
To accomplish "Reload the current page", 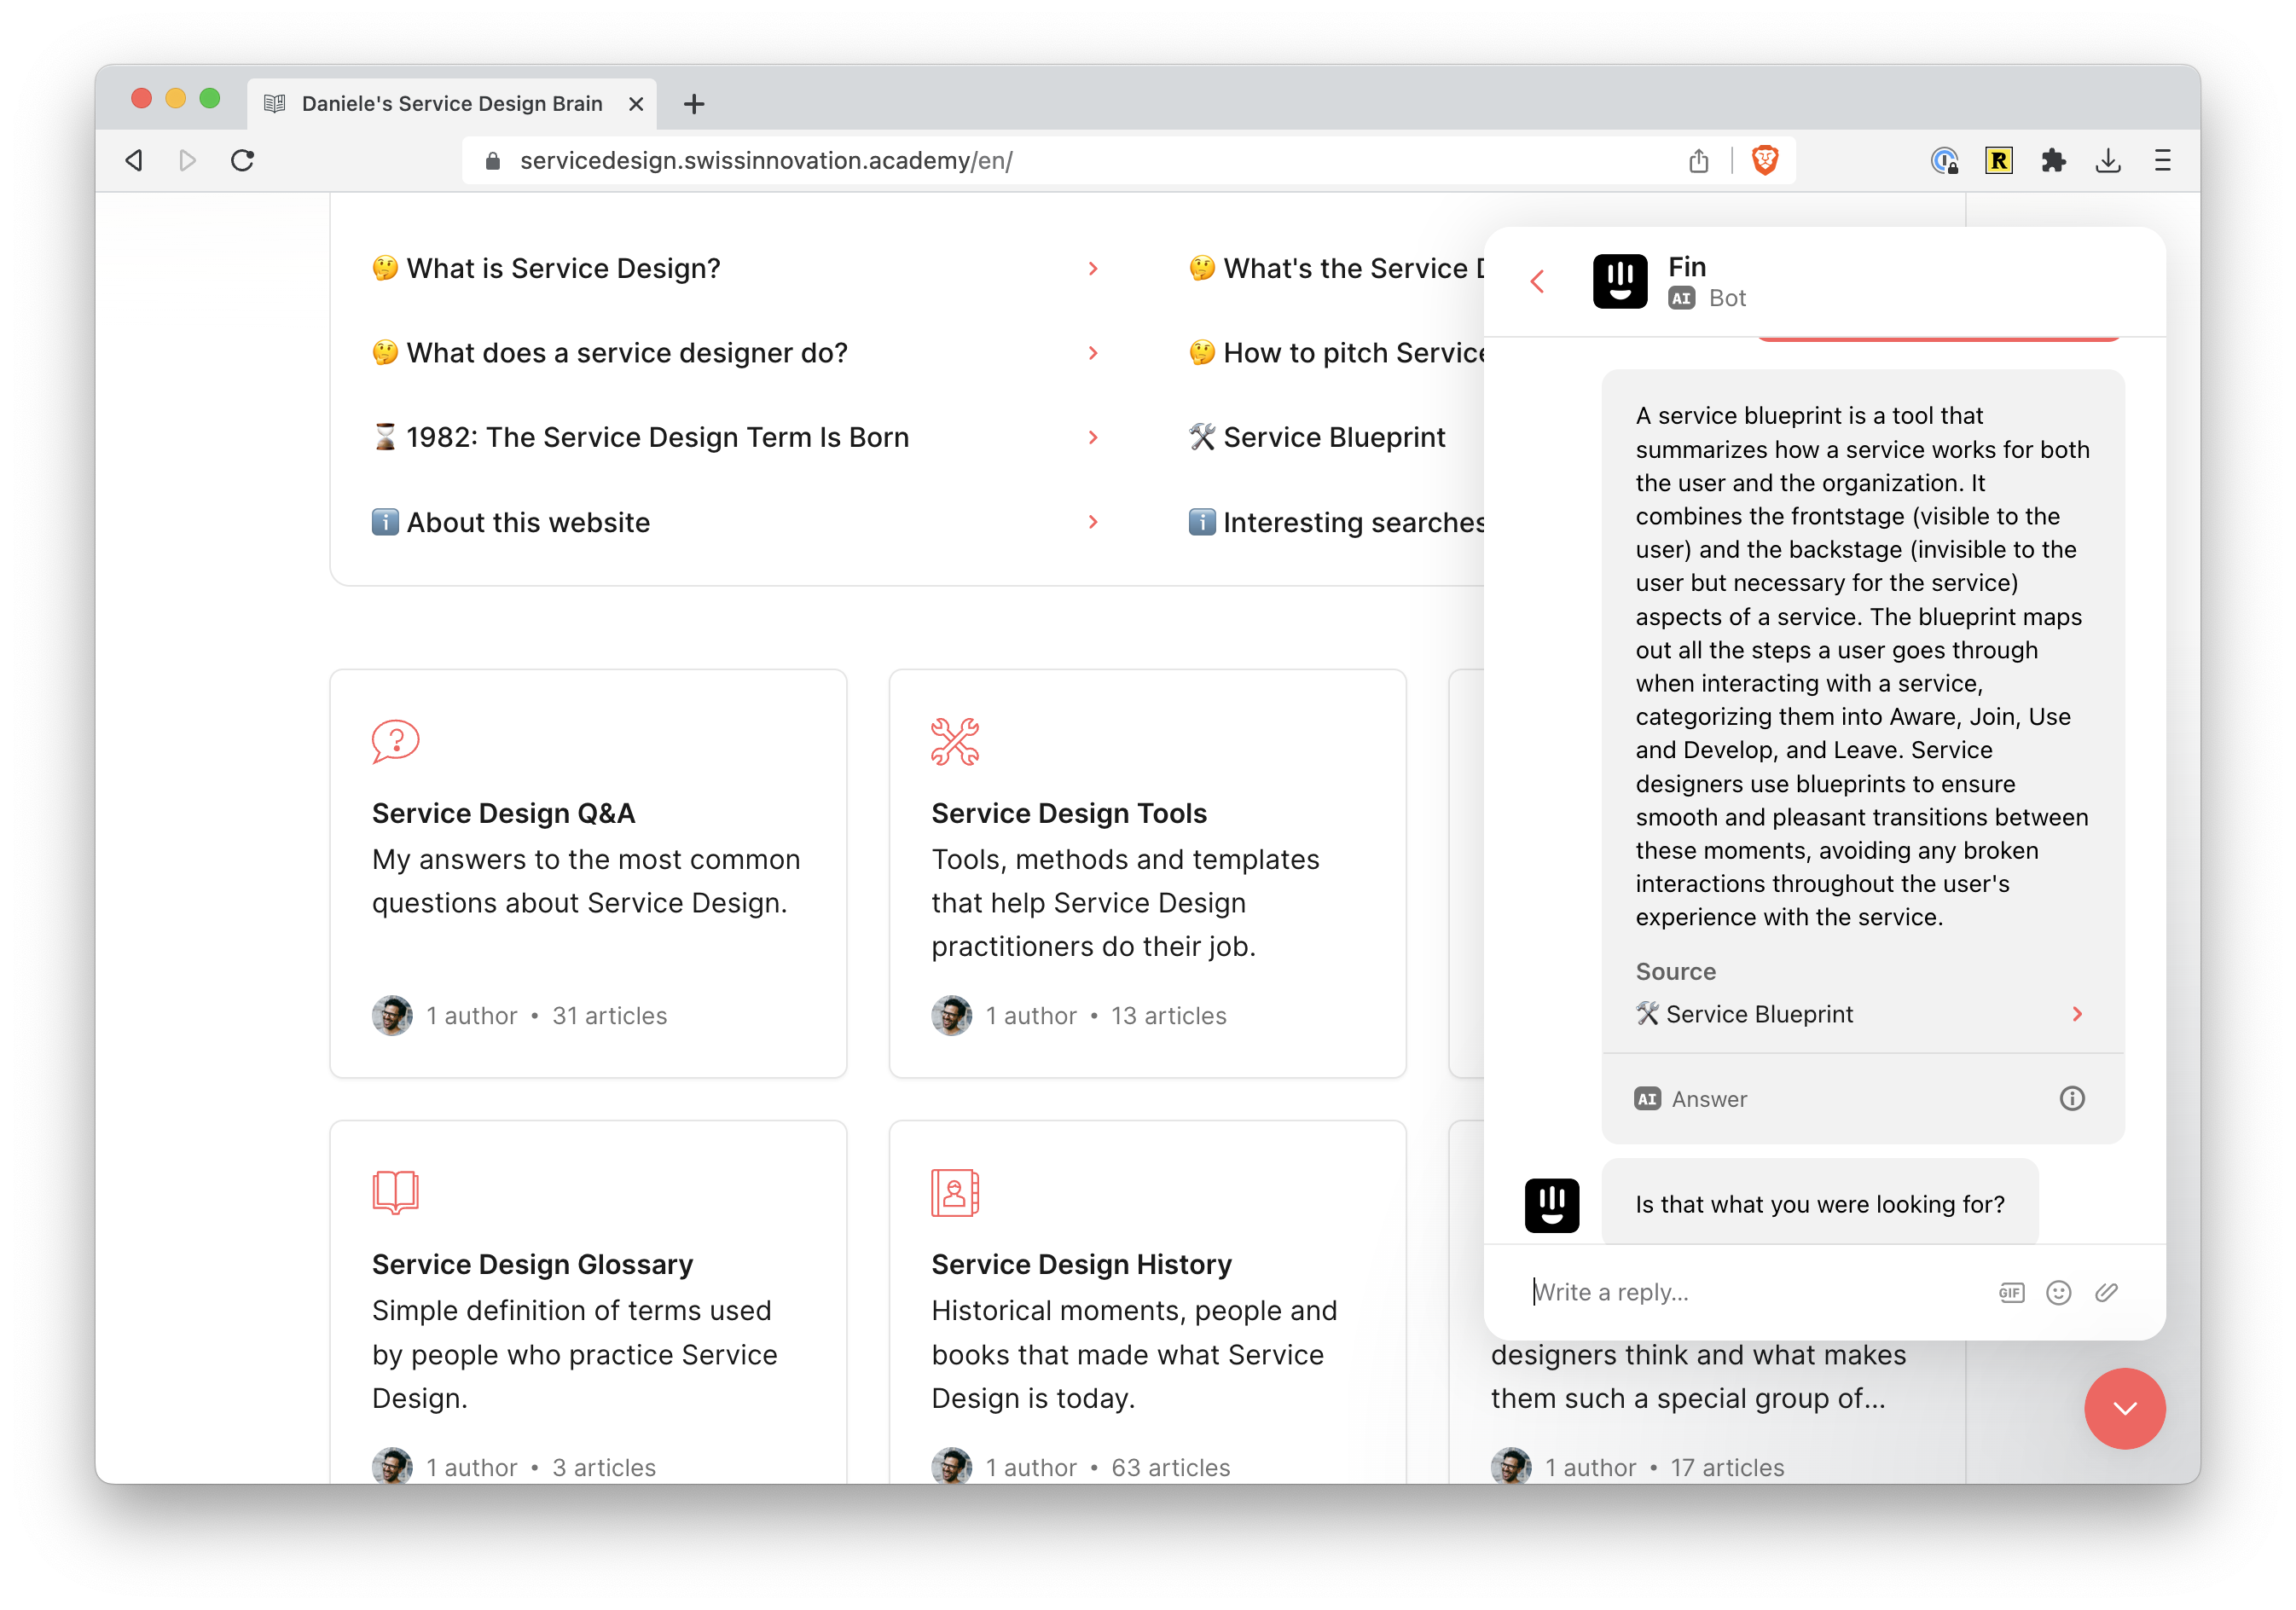I will [242, 160].
